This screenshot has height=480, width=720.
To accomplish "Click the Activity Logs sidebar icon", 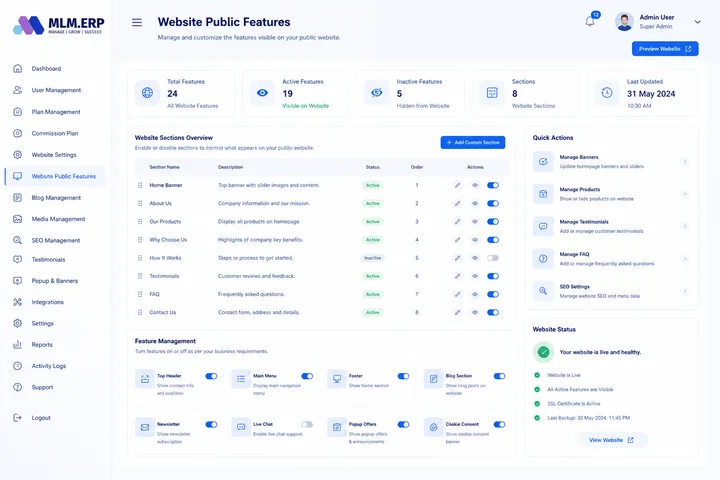I will (17, 366).
